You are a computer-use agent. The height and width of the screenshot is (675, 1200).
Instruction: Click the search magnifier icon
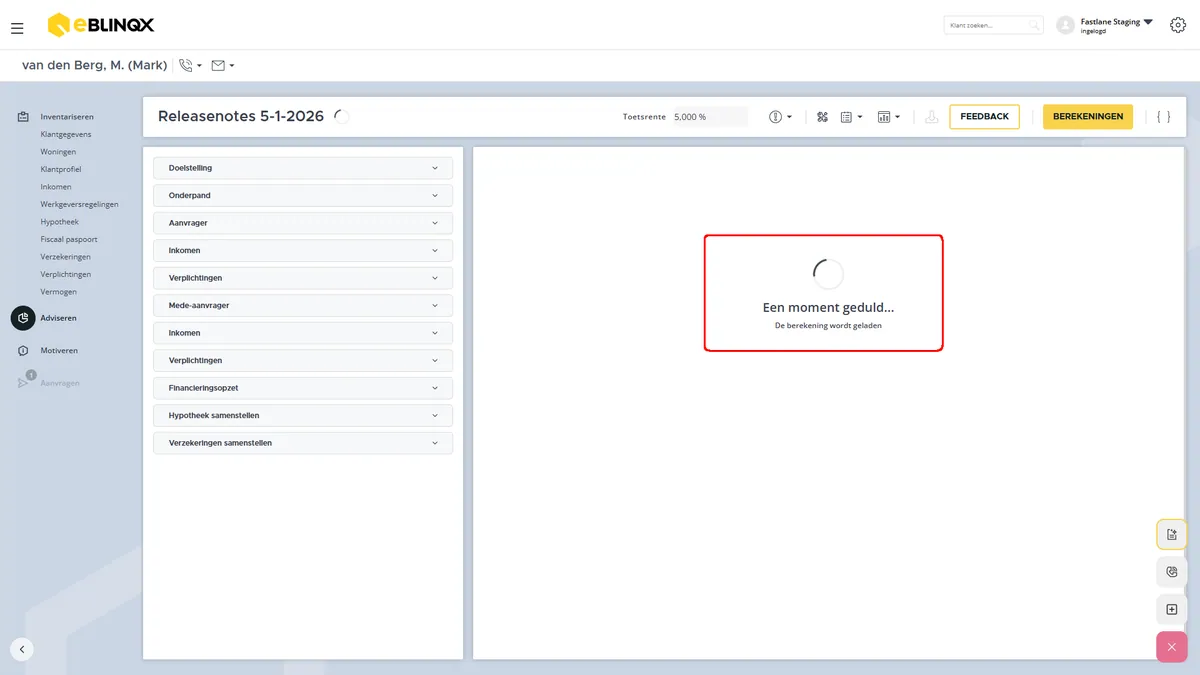[x=1035, y=25]
